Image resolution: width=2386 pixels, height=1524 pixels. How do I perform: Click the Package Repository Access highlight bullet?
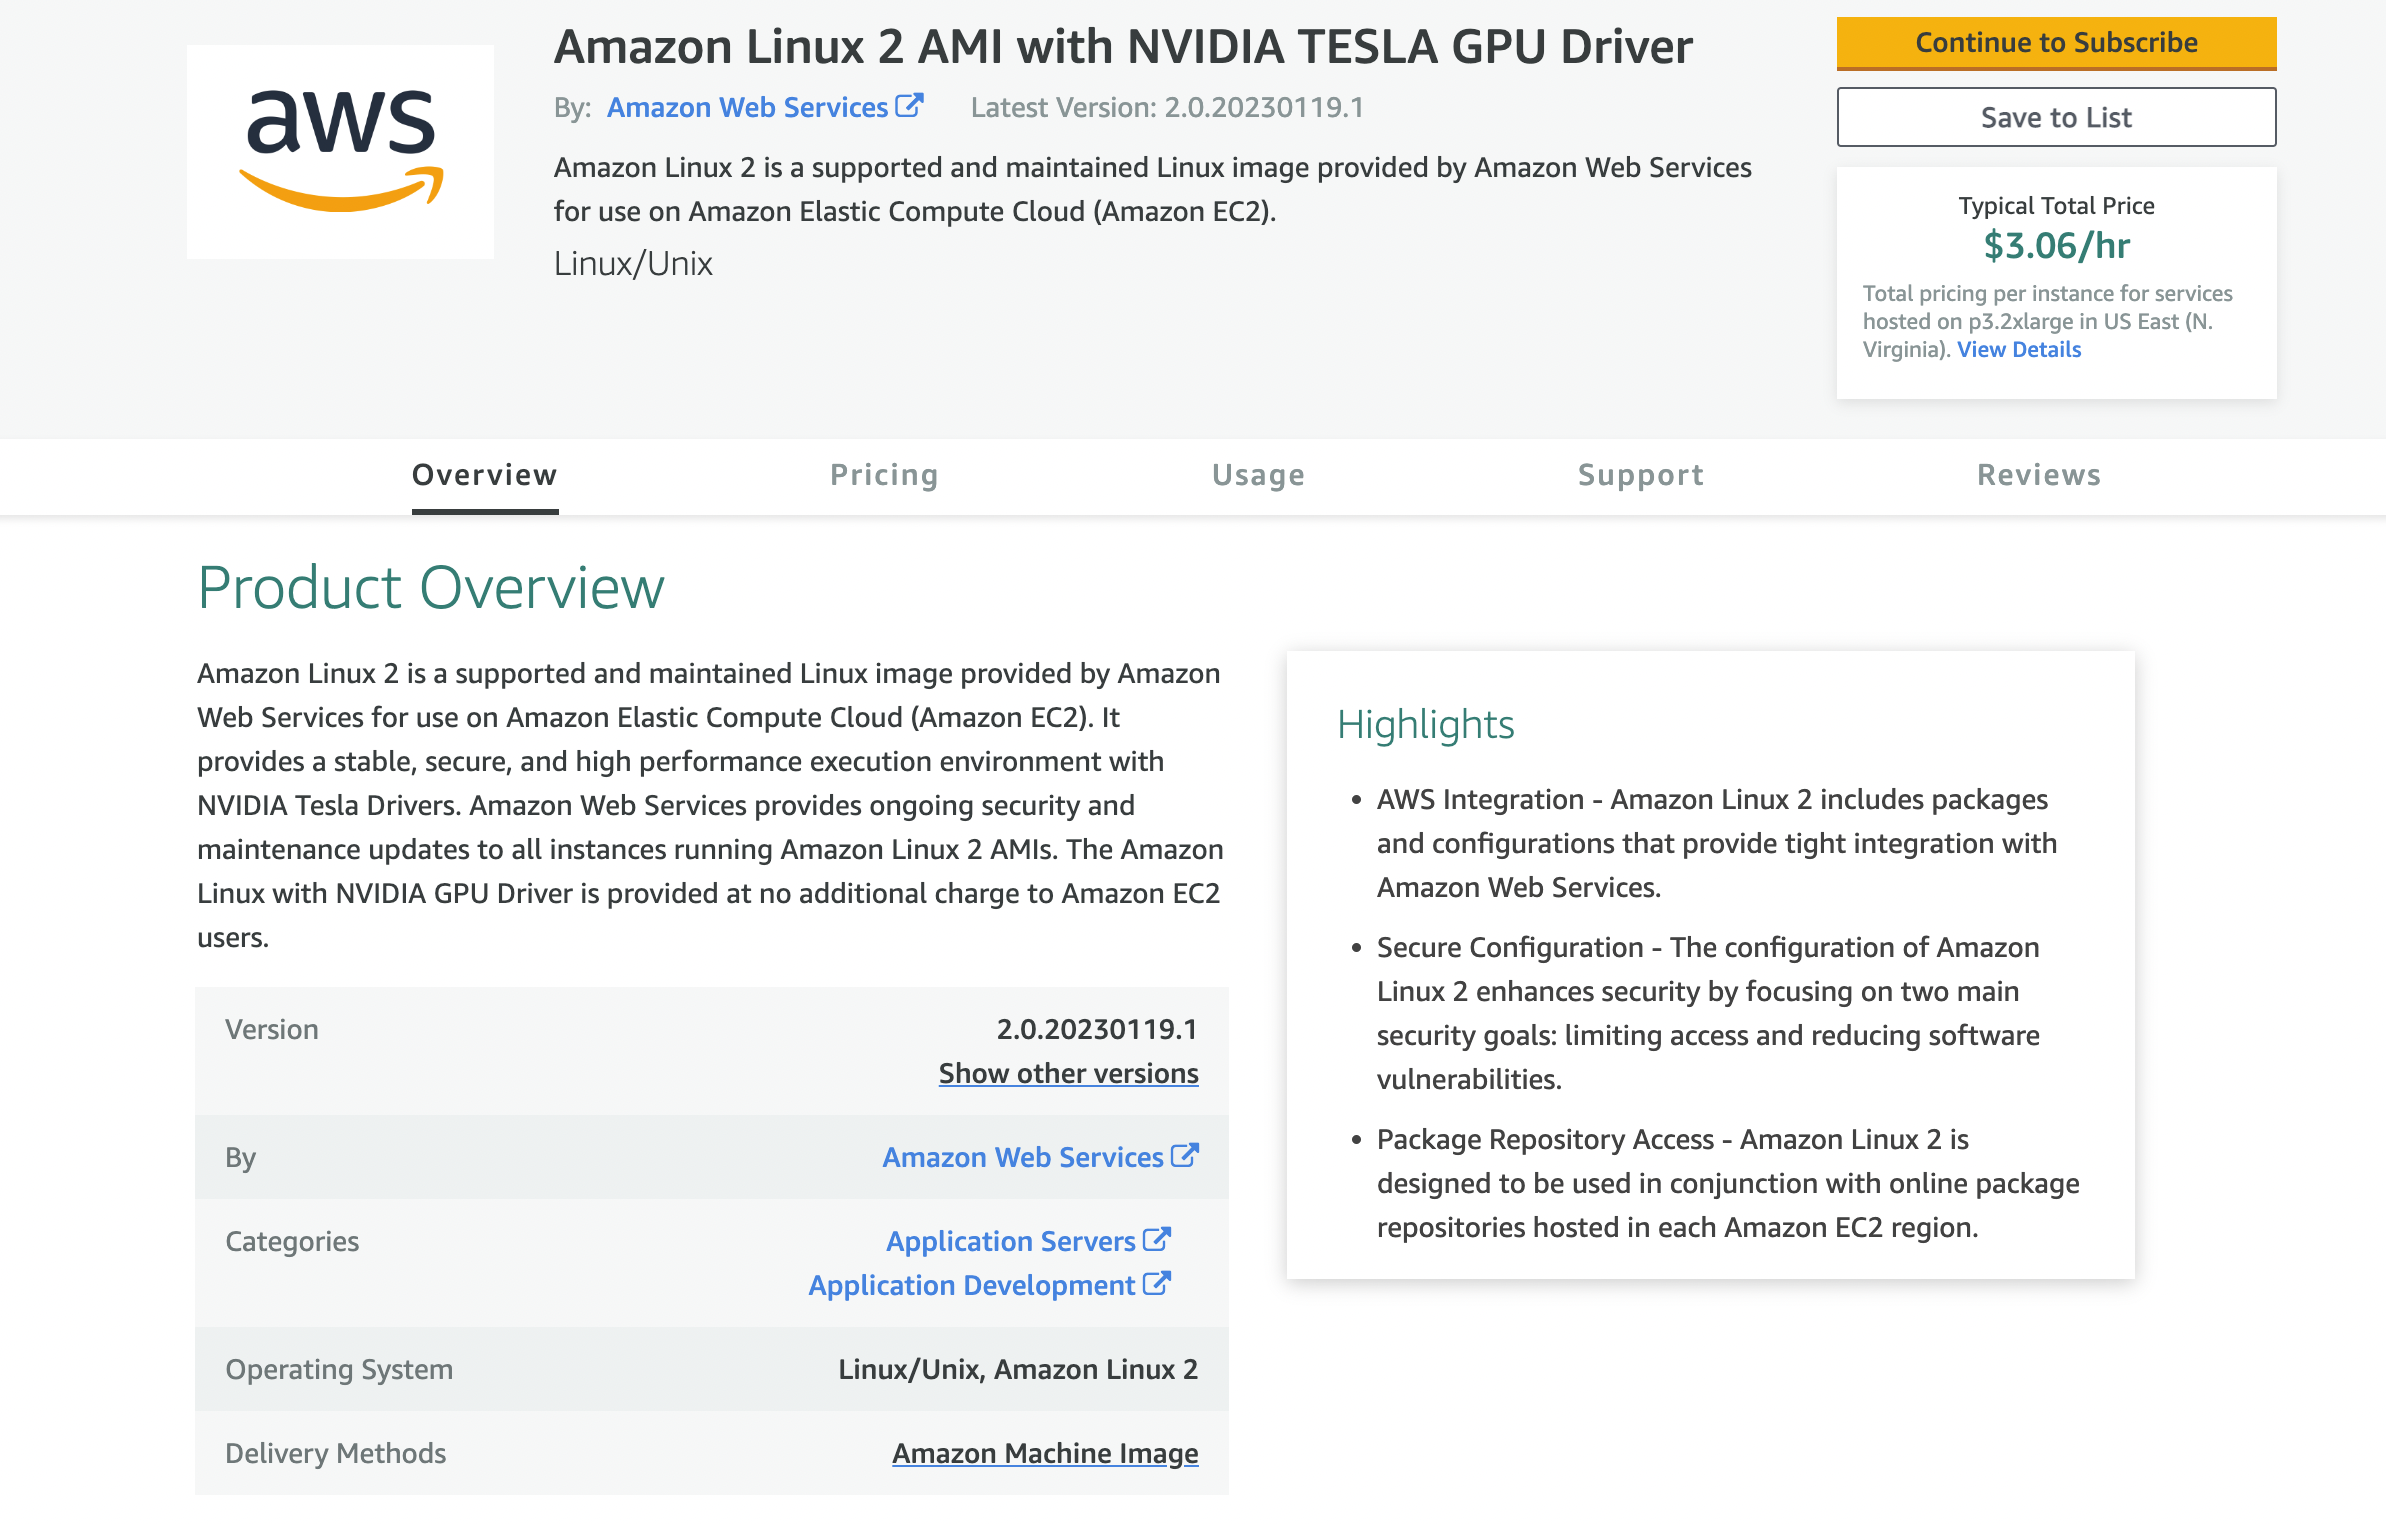1728,1183
